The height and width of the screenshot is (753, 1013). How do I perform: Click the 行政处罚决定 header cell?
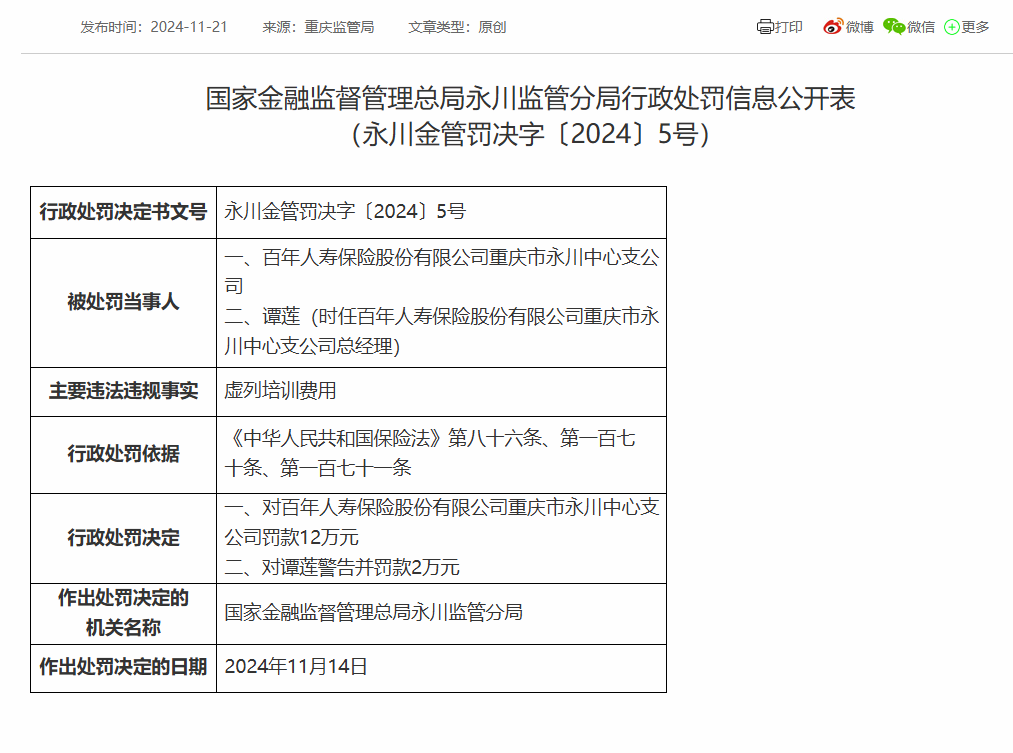[x=123, y=539]
